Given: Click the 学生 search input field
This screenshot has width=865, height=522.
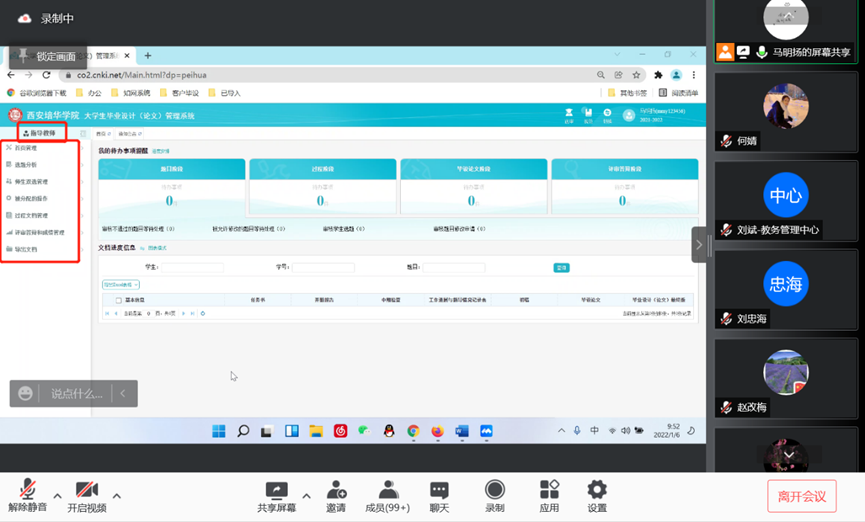Looking at the screenshot, I should click(x=193, y=268).
